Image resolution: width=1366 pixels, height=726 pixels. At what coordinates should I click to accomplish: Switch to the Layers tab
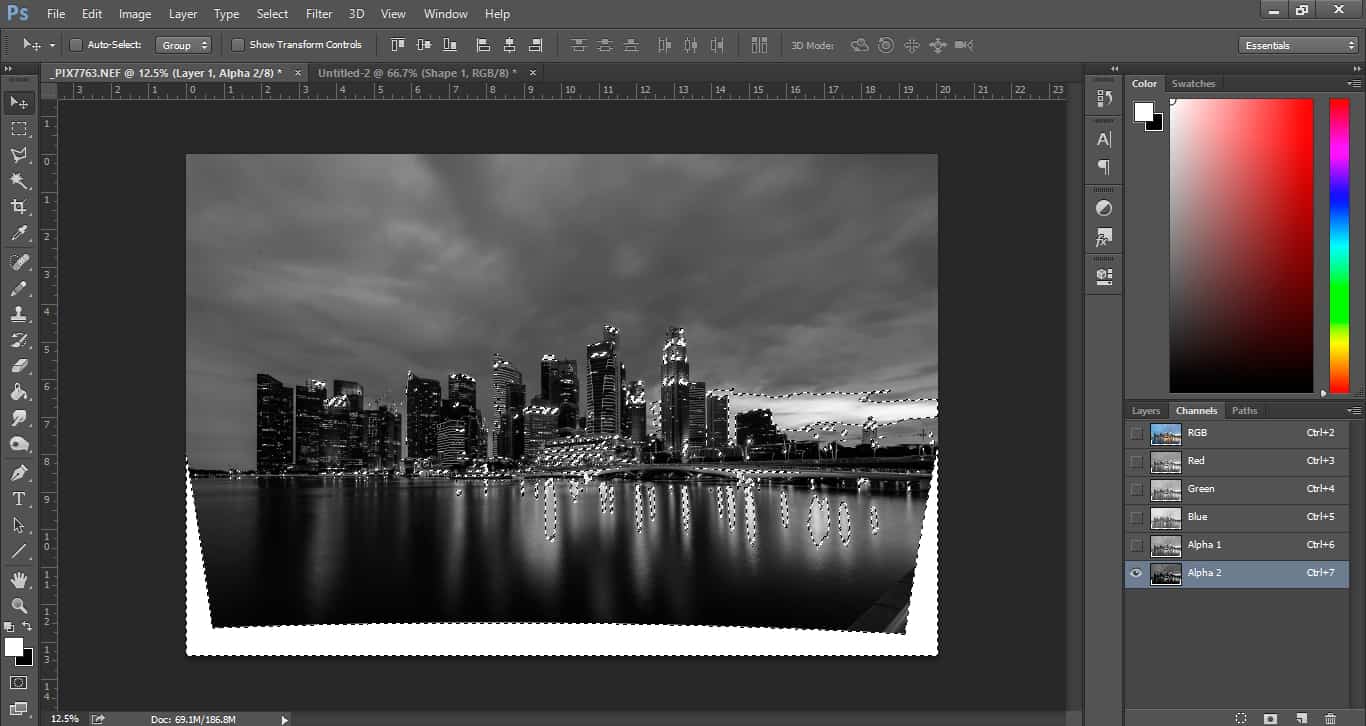tap(1146, 411)
